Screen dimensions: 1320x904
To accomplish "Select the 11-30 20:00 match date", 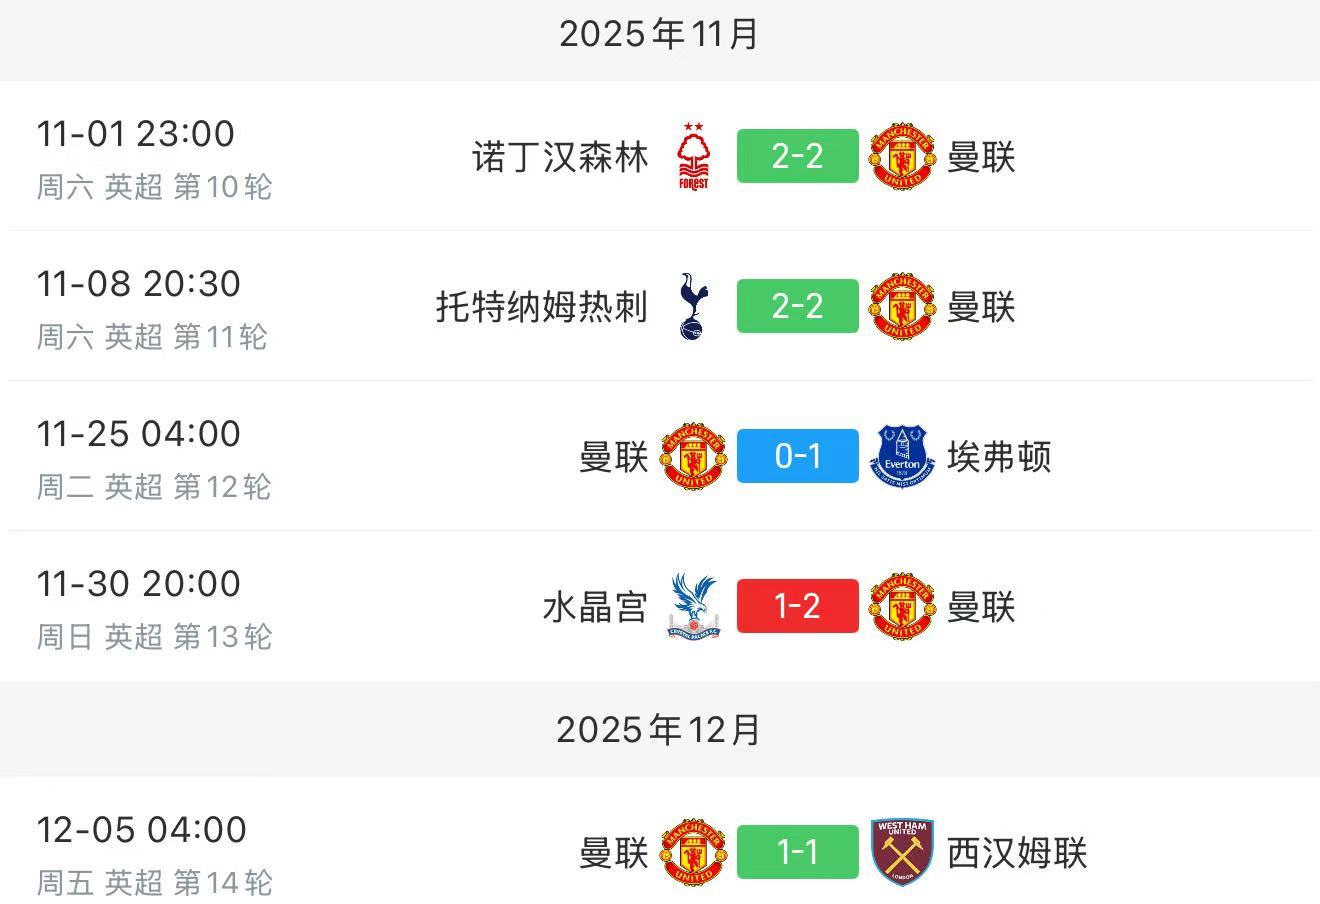I will 139,583.
